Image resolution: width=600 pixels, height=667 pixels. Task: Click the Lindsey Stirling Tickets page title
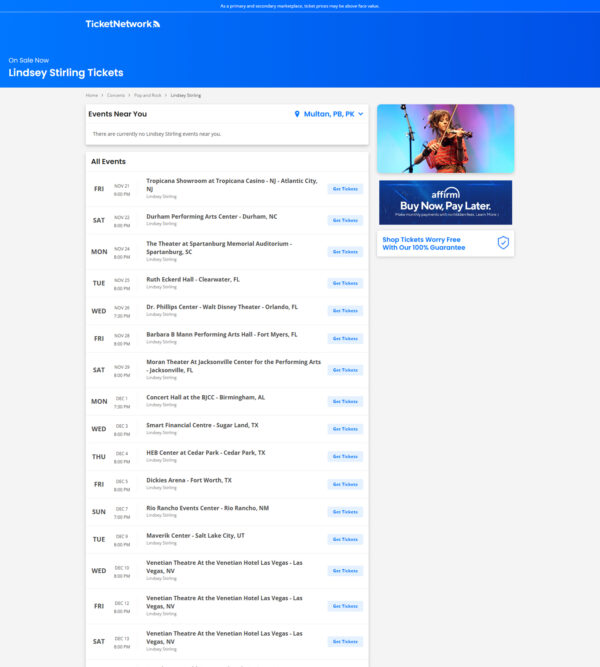tap(66, 73)
